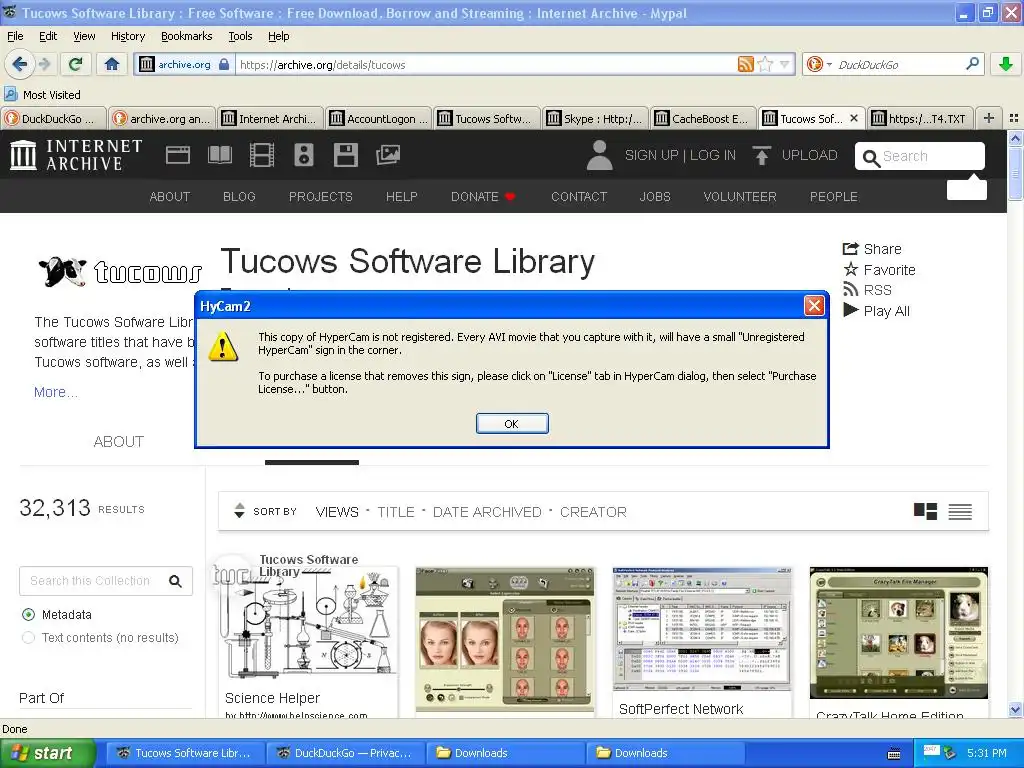Switch to the DuckDuckGo tab

tap(53, 118)
